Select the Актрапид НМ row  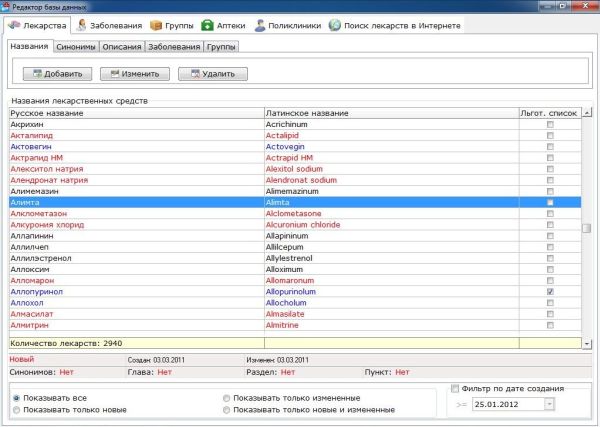295,158
